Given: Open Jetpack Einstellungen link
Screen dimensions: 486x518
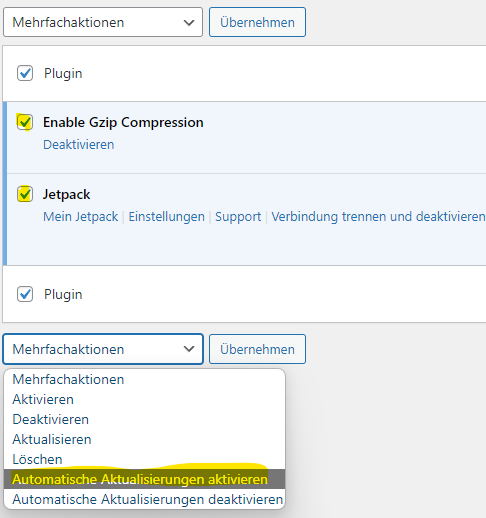Looking at the screenshot, I should [x=167, y=217].
